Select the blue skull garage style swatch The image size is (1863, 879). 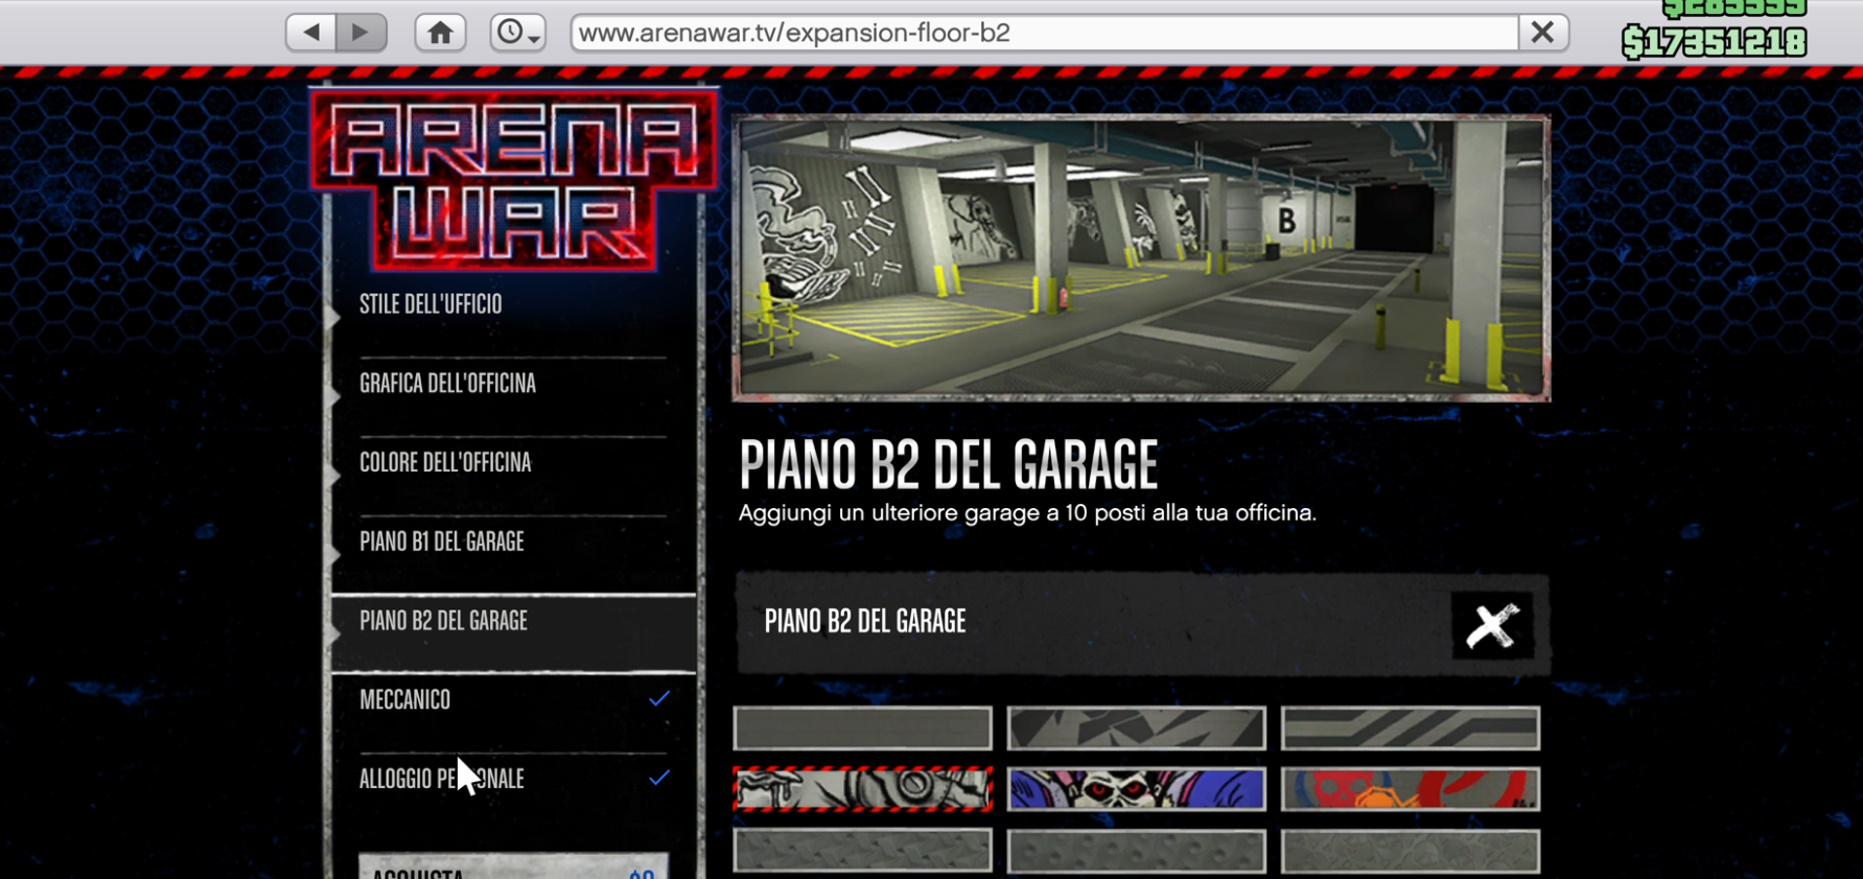coord(1136,789)
